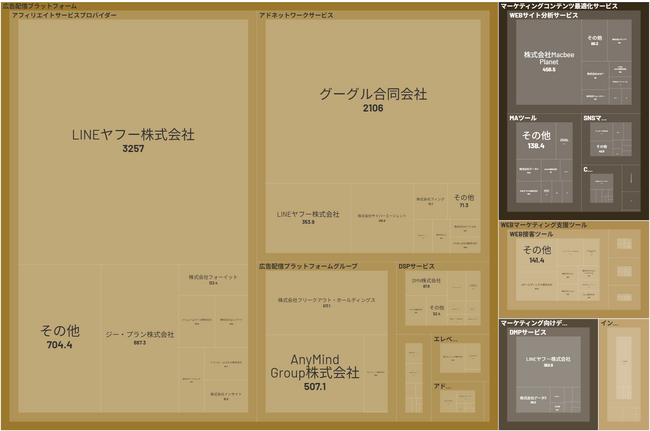
Task: Open the DSPサービス group header
Action: [x=416, y=267]
